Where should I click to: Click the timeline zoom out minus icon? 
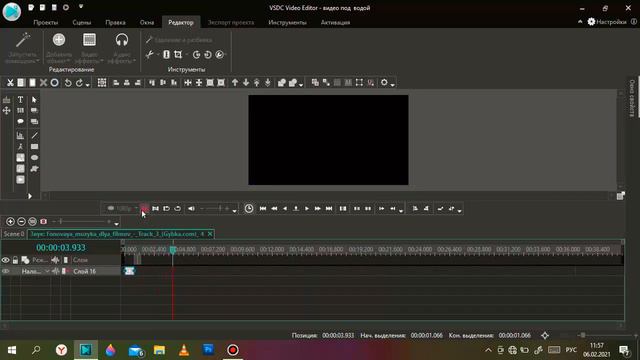21,222
